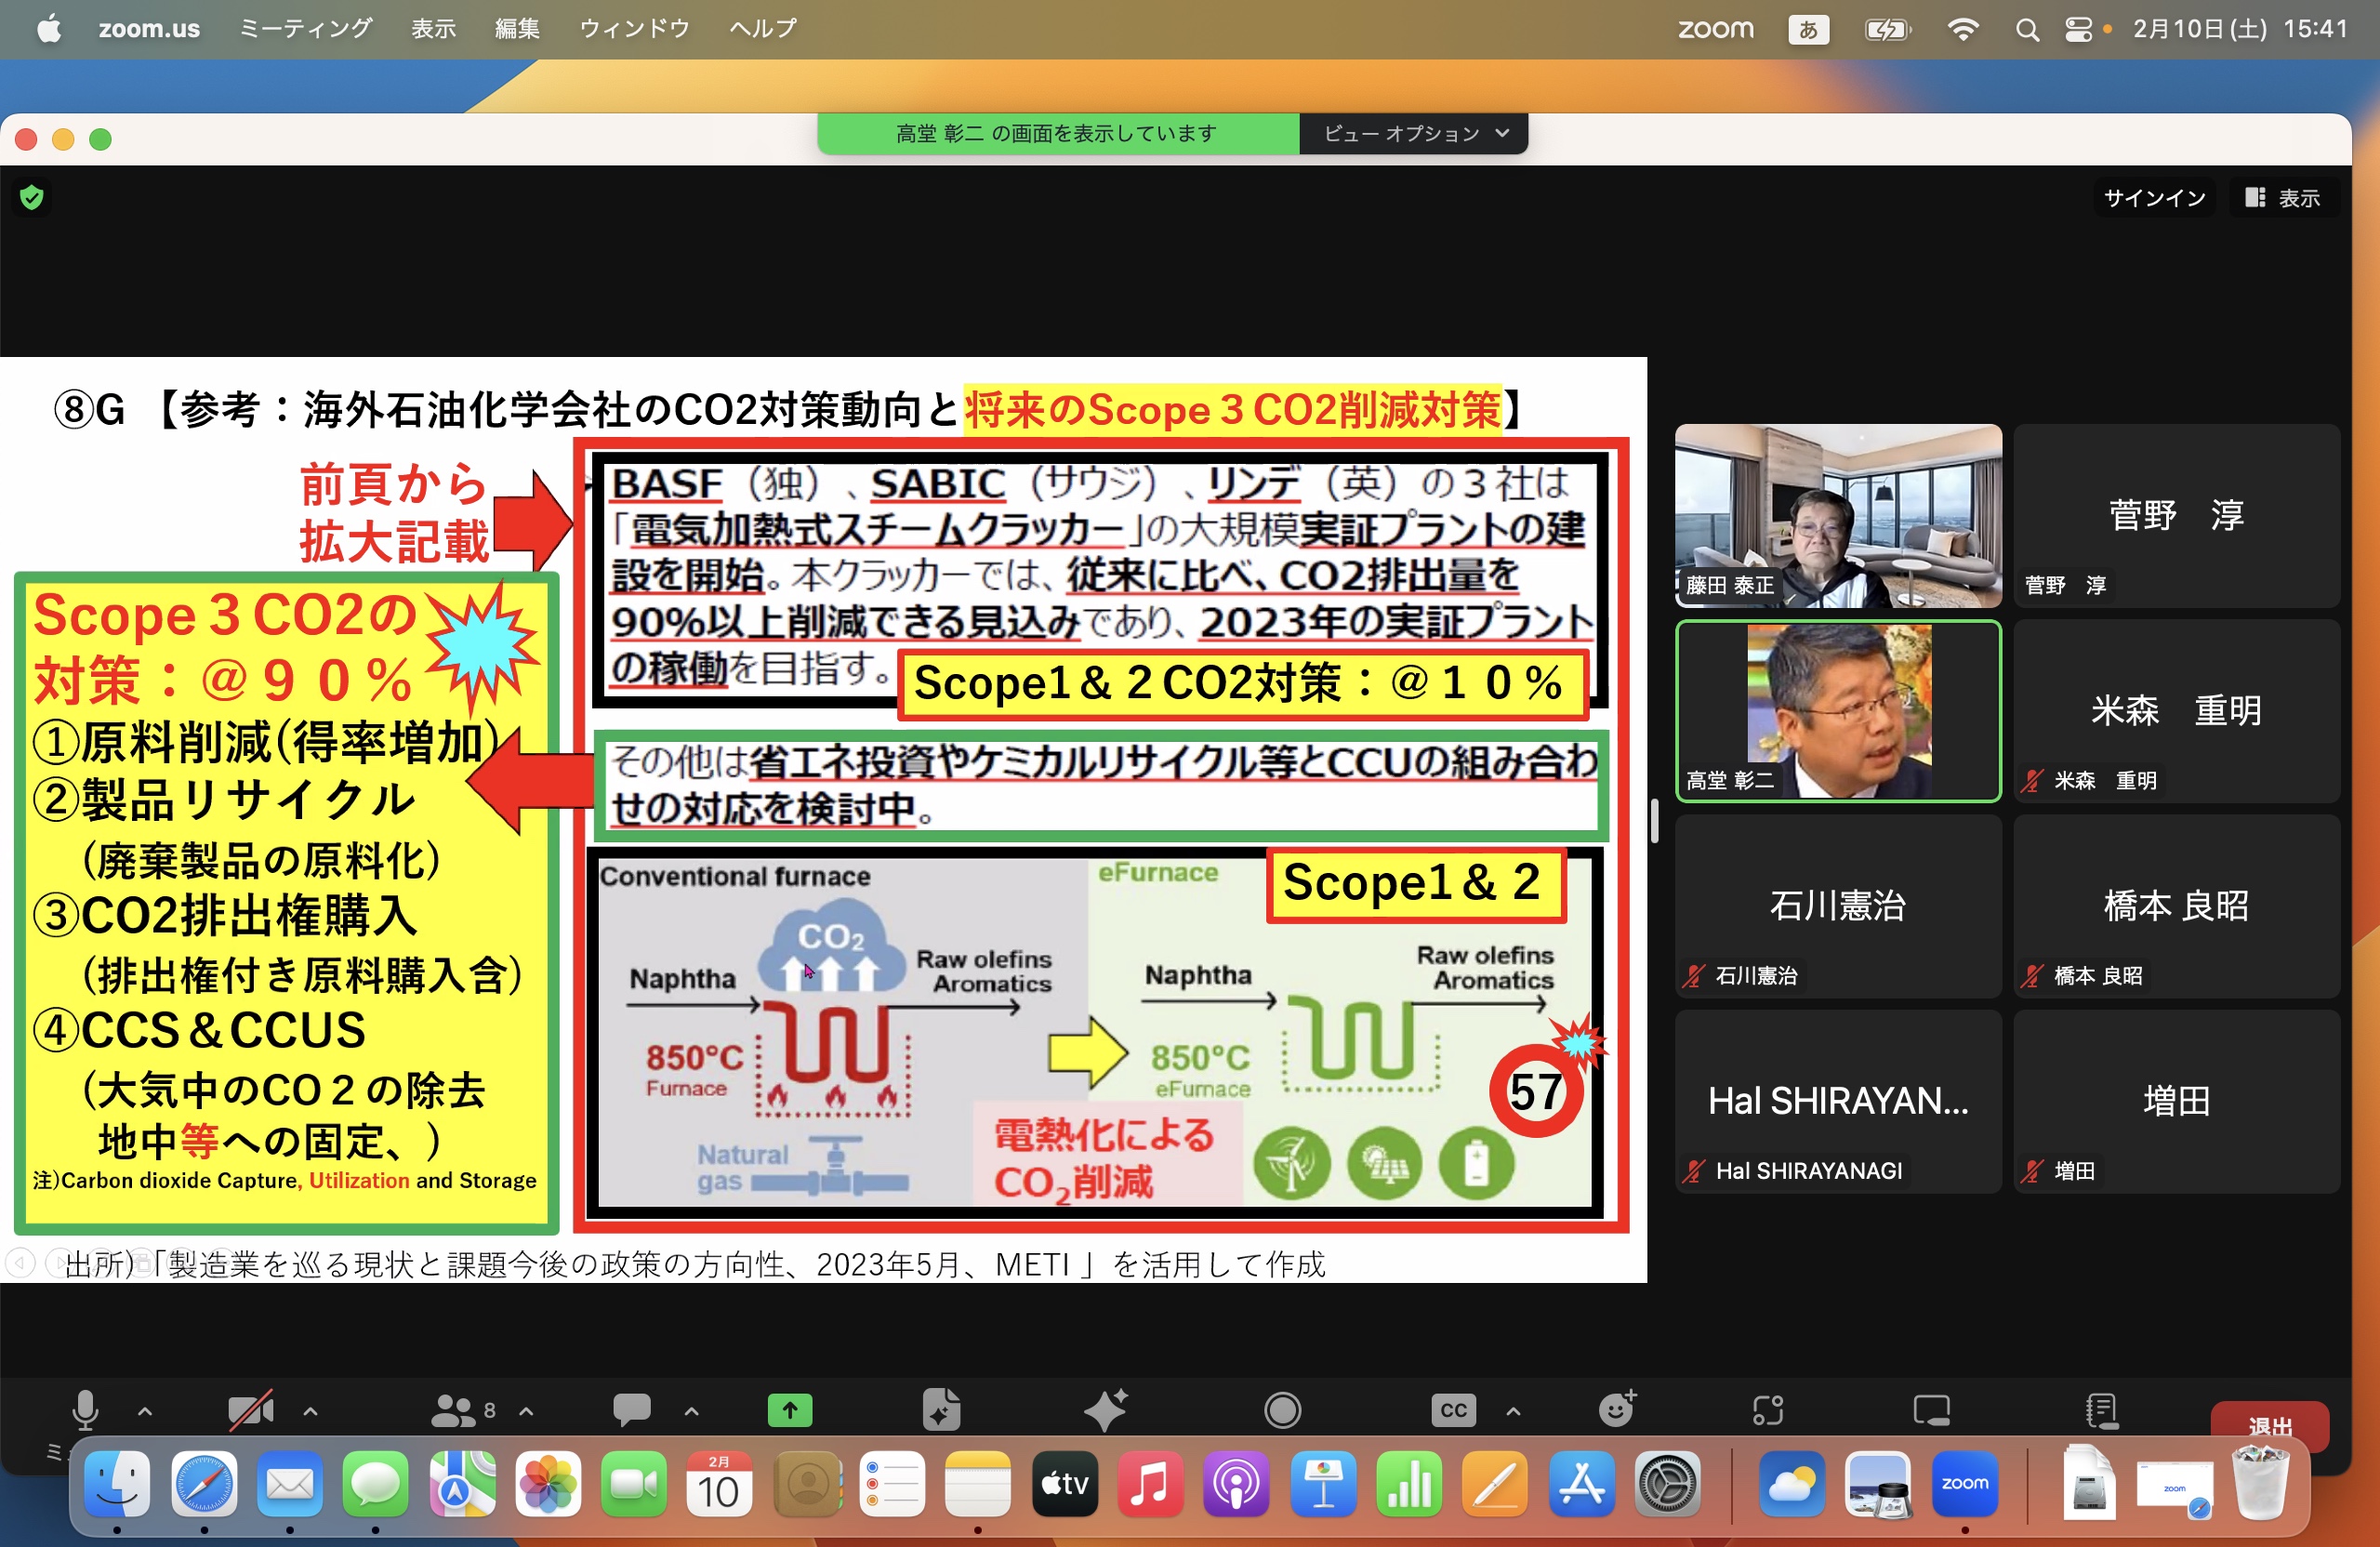Click the red 退出 leave button
The width and height of the screenshot is (2380, 1547).
(2269, 1426)
